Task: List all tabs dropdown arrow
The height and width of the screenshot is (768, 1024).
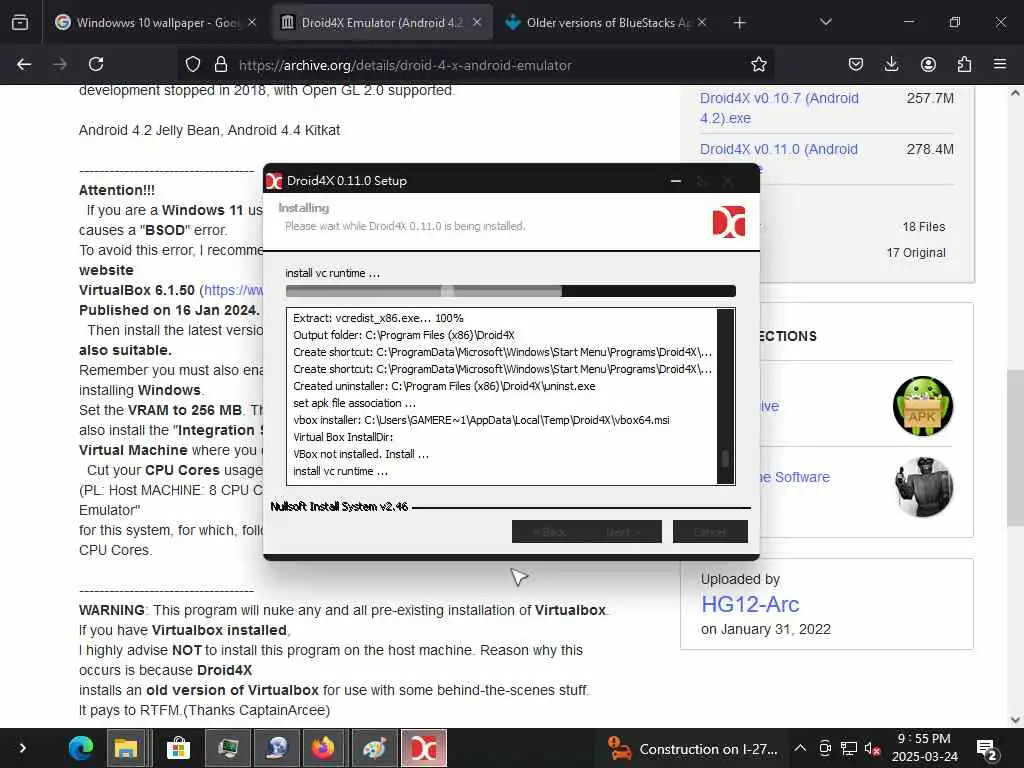Action: (825, 22)
